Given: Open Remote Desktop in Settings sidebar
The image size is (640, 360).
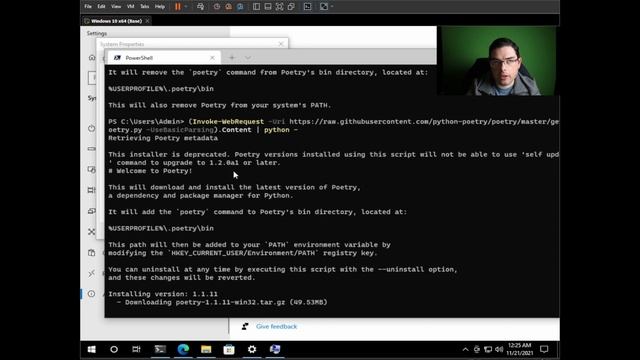Looking at the screenshot, I should pyautogui.click(x=91, y=273).
